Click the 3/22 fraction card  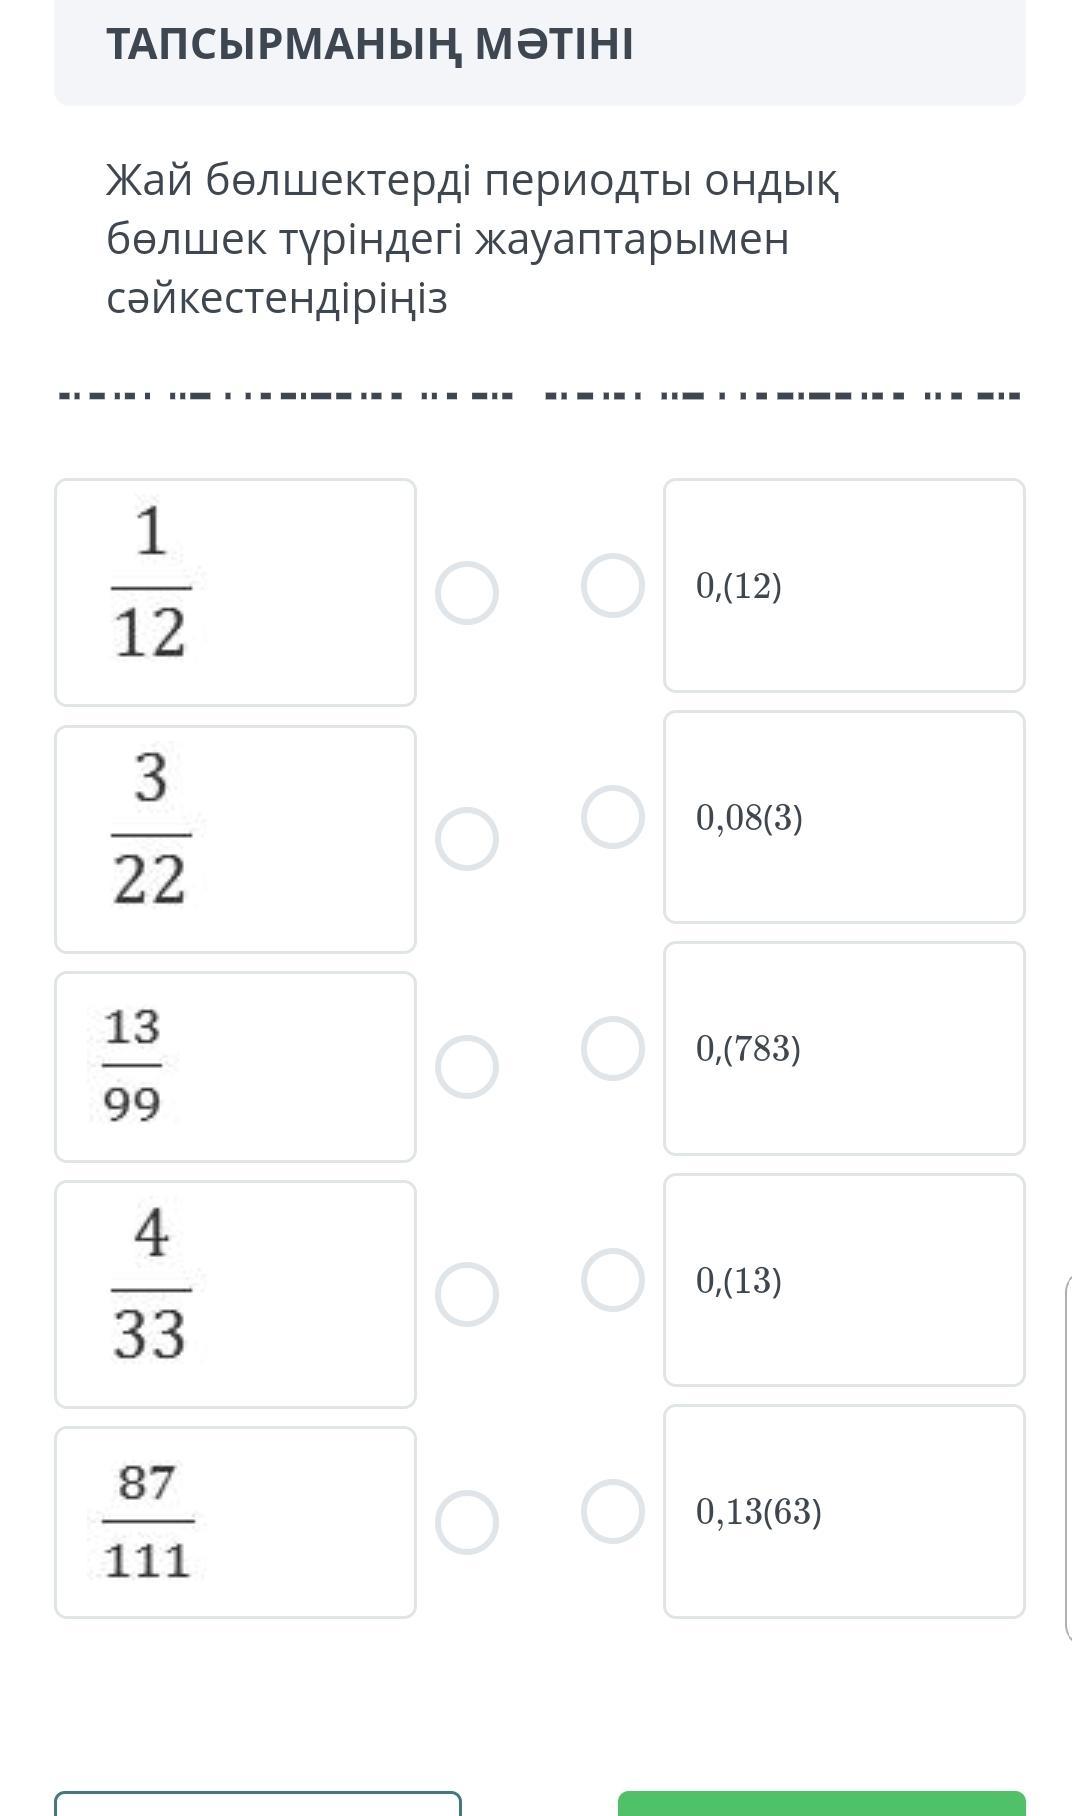tap(235, 839)
